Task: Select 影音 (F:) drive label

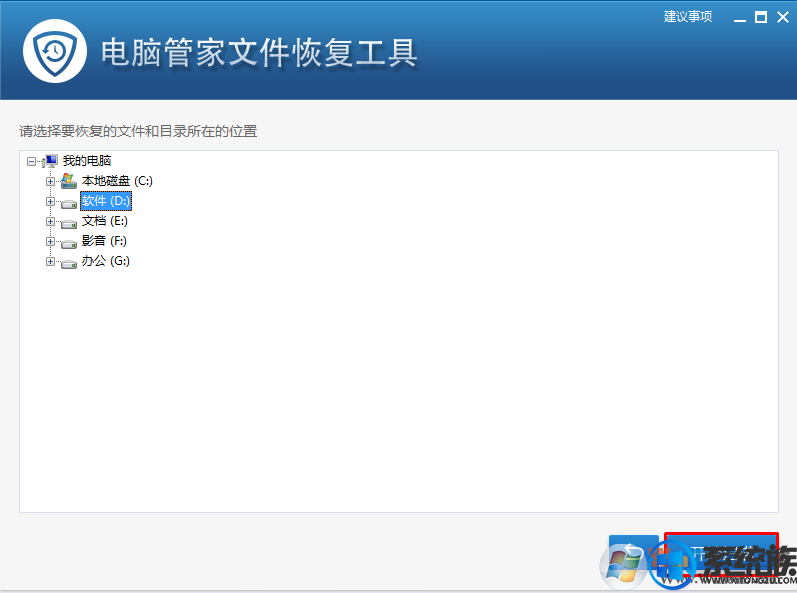Action: pyautogui.click(x=104, y=241)
